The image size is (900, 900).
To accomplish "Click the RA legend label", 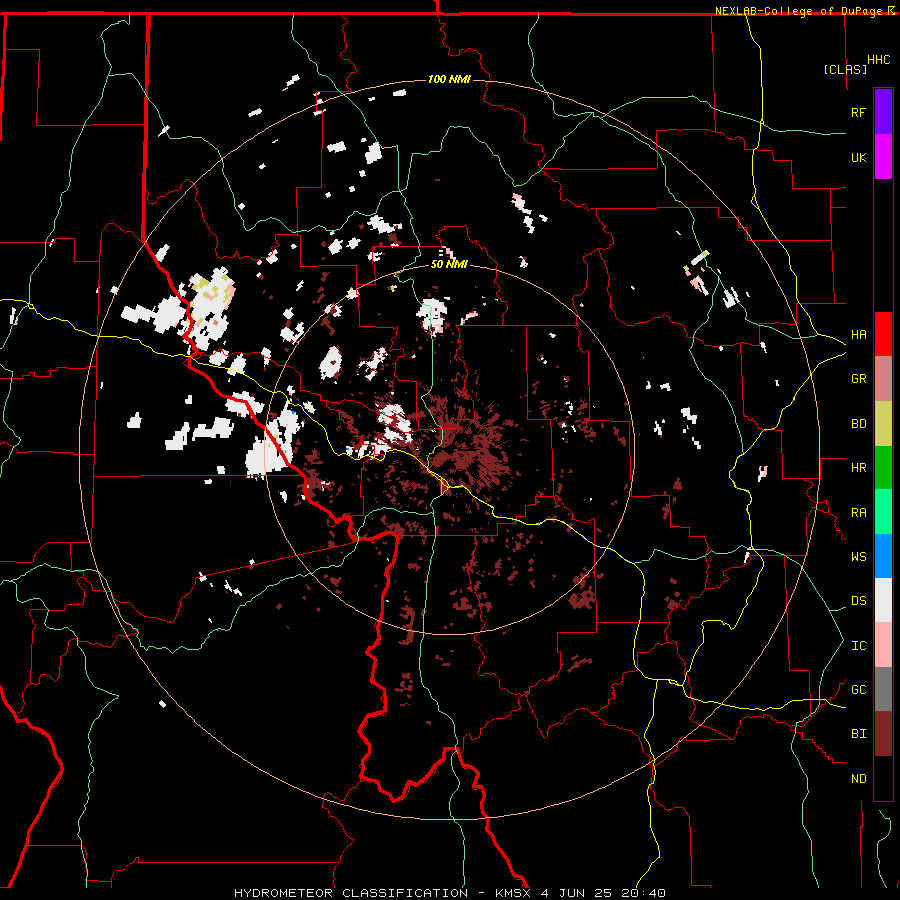I will click(x=858, y=513).
